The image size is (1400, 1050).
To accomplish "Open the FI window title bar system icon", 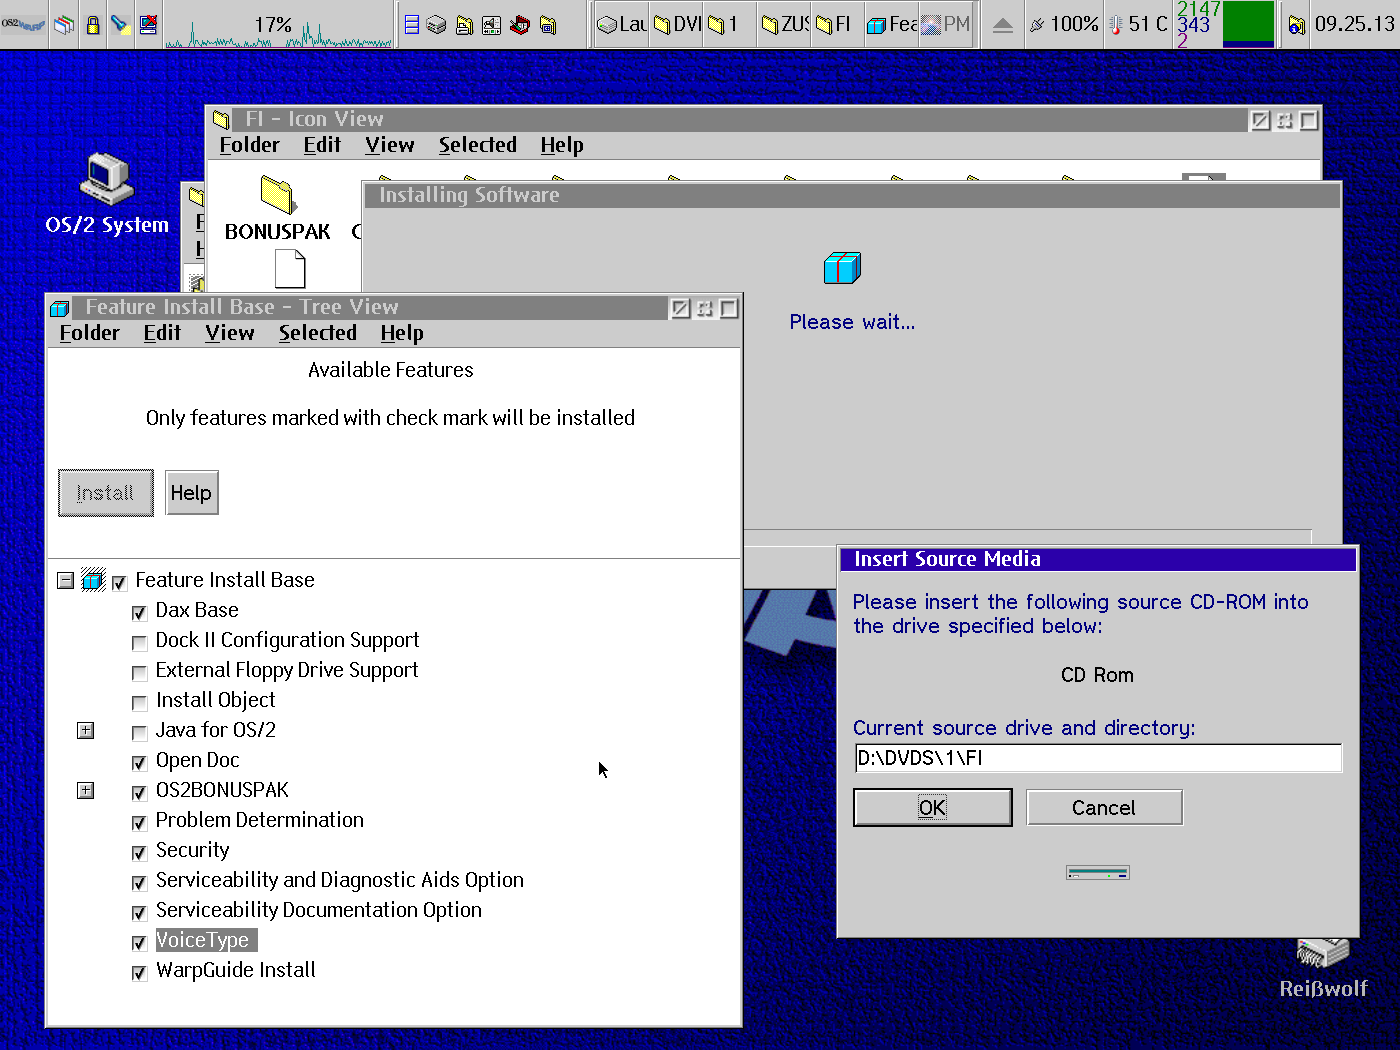I will click(x=221, y=120).
